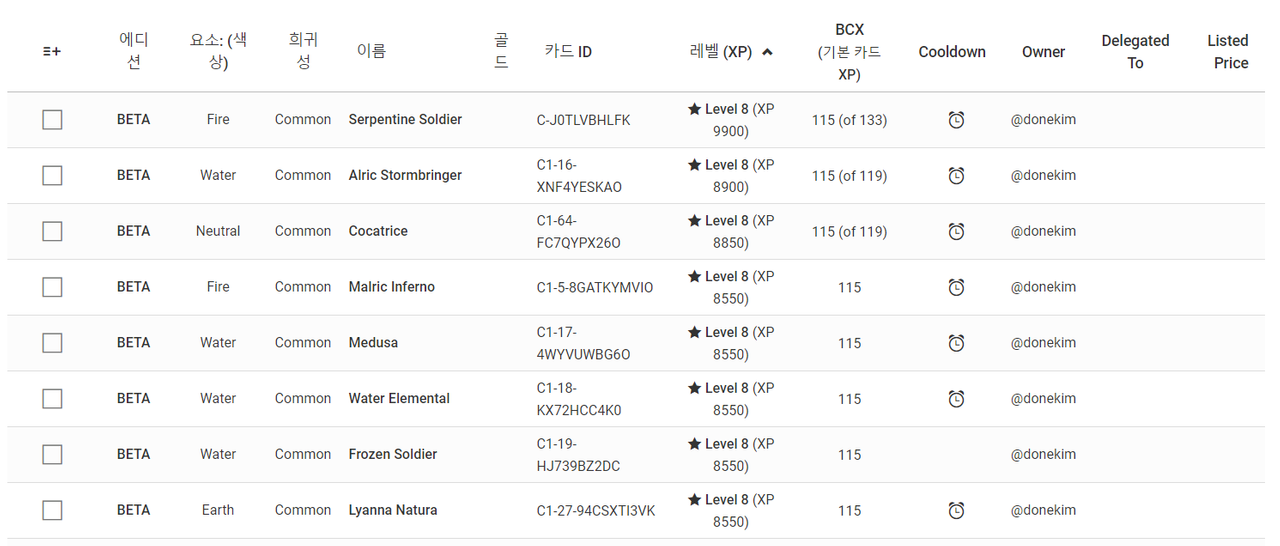1280x546 pixels.
Task: Check the box next to Frozen Soldier
Action: [x=52, y=455]
